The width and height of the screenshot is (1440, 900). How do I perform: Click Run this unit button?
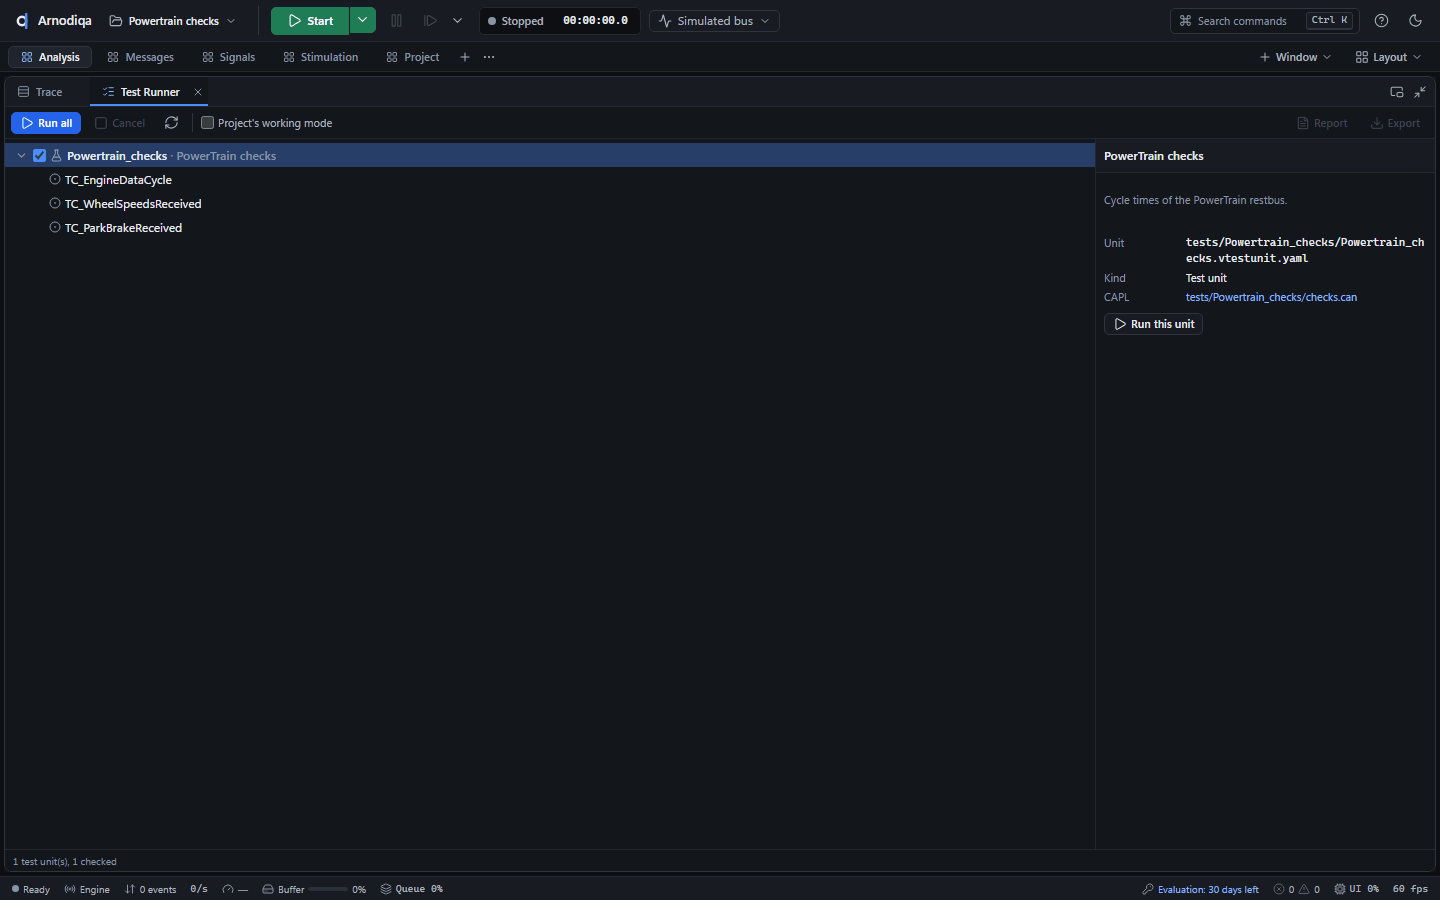click(x=1153, y=324)
